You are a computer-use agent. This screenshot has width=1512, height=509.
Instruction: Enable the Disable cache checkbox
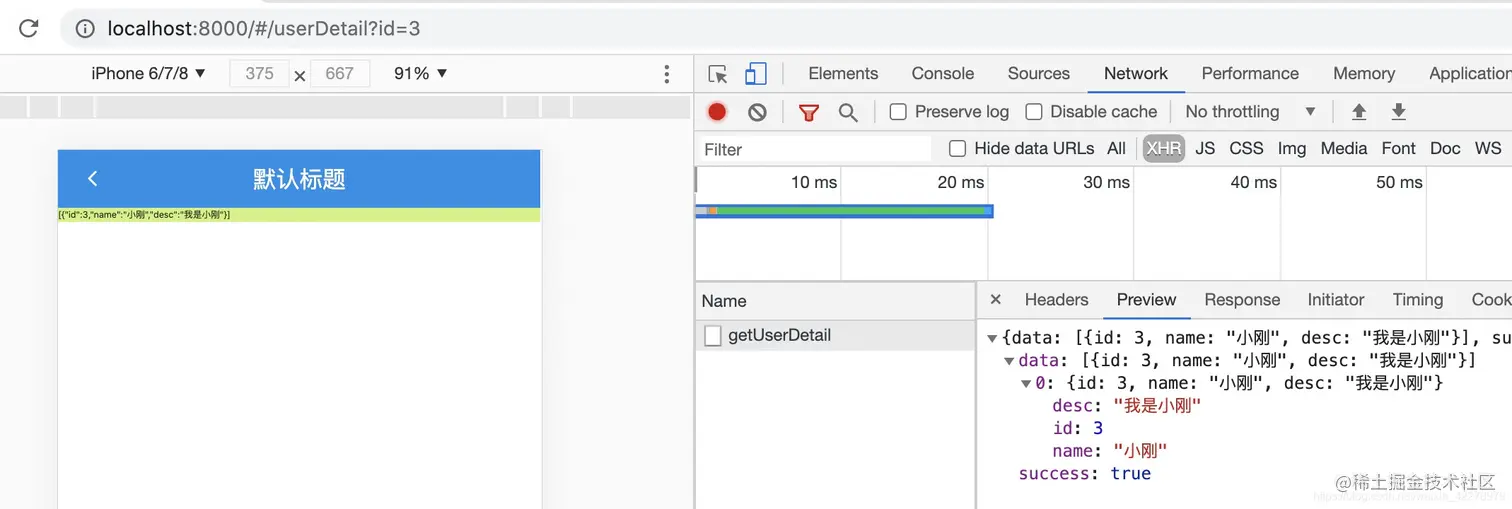(1034, 112)
